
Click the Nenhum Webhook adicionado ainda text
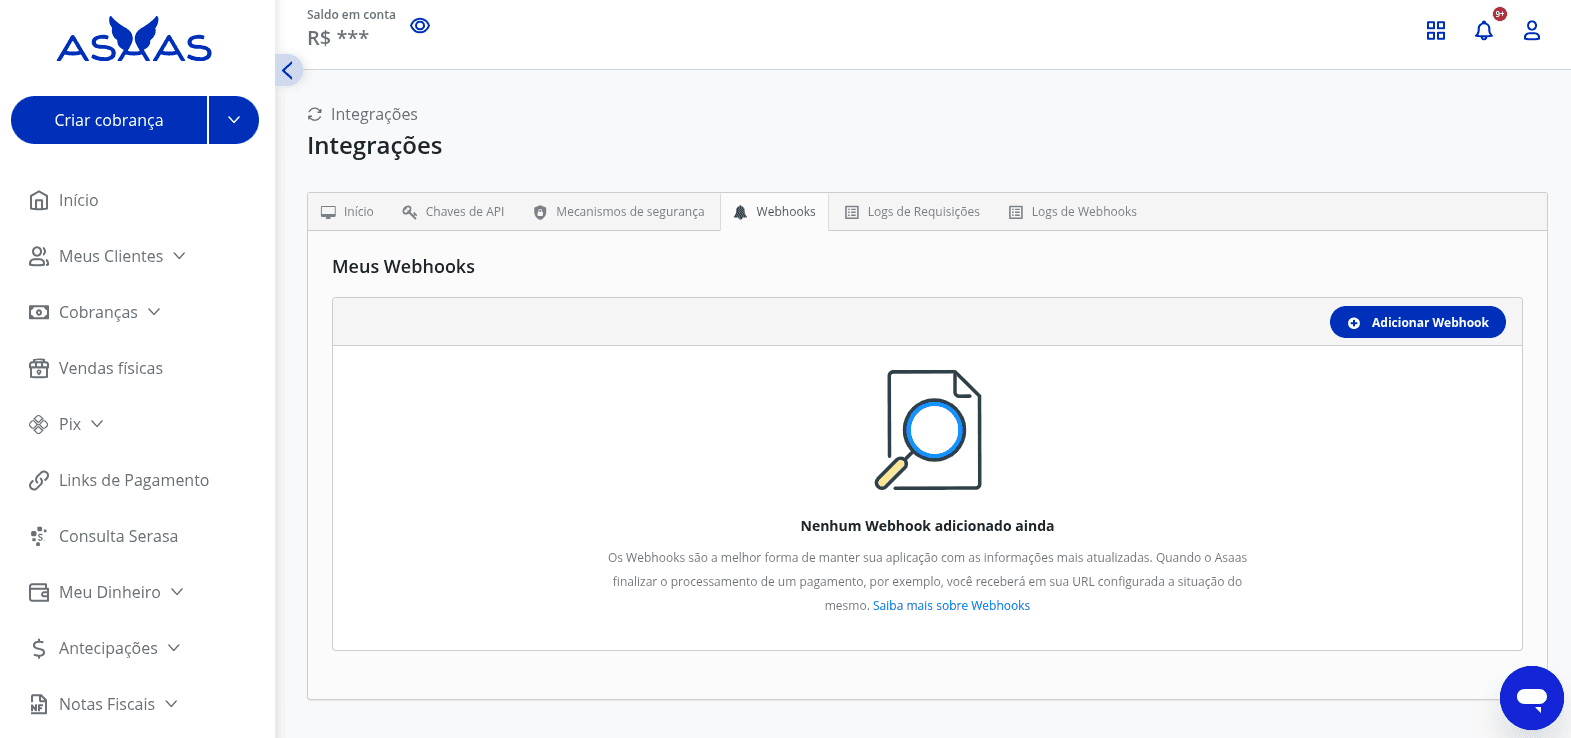click(x=927, y=526)
